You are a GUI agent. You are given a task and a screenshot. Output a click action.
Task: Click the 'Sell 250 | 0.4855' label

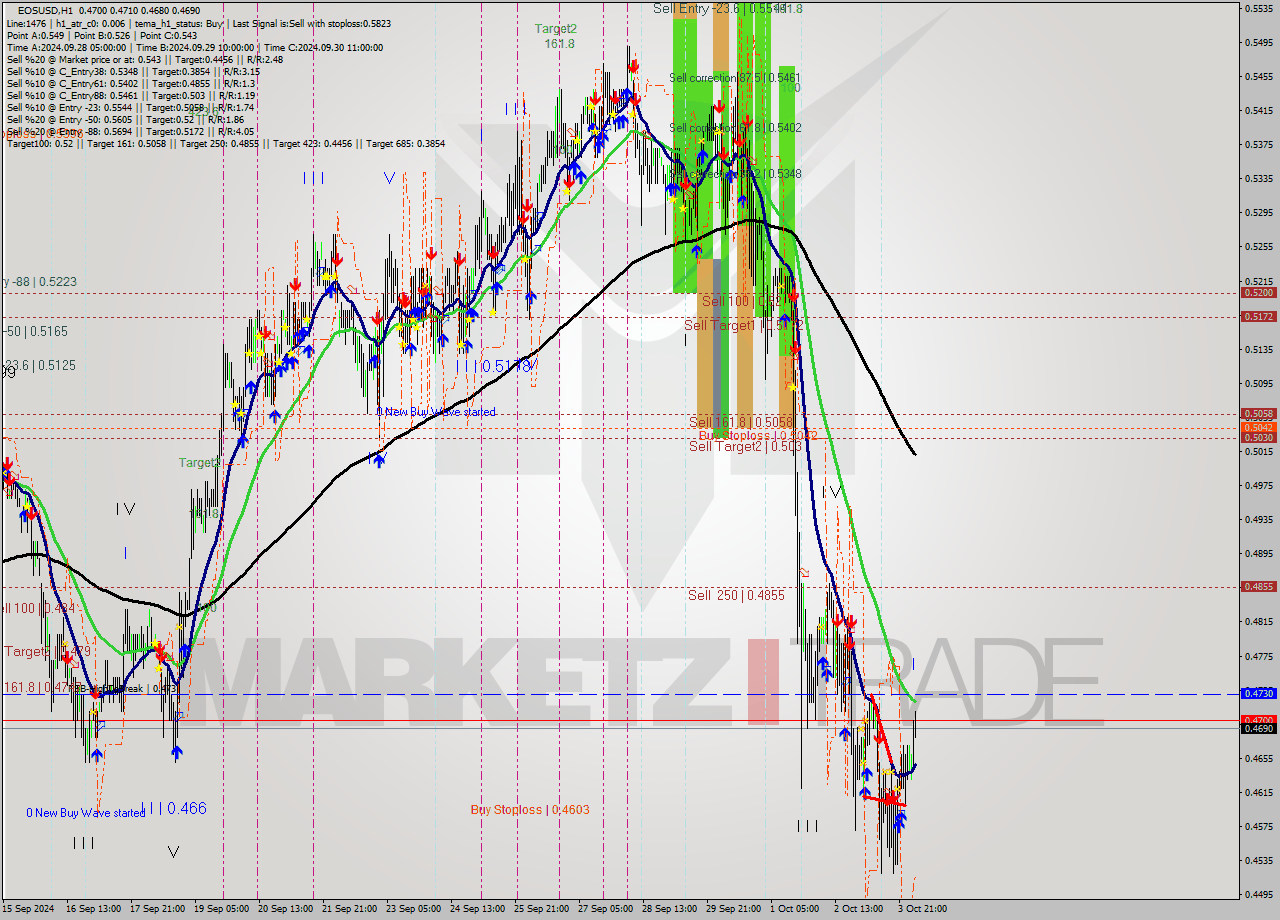click(736, 595)
